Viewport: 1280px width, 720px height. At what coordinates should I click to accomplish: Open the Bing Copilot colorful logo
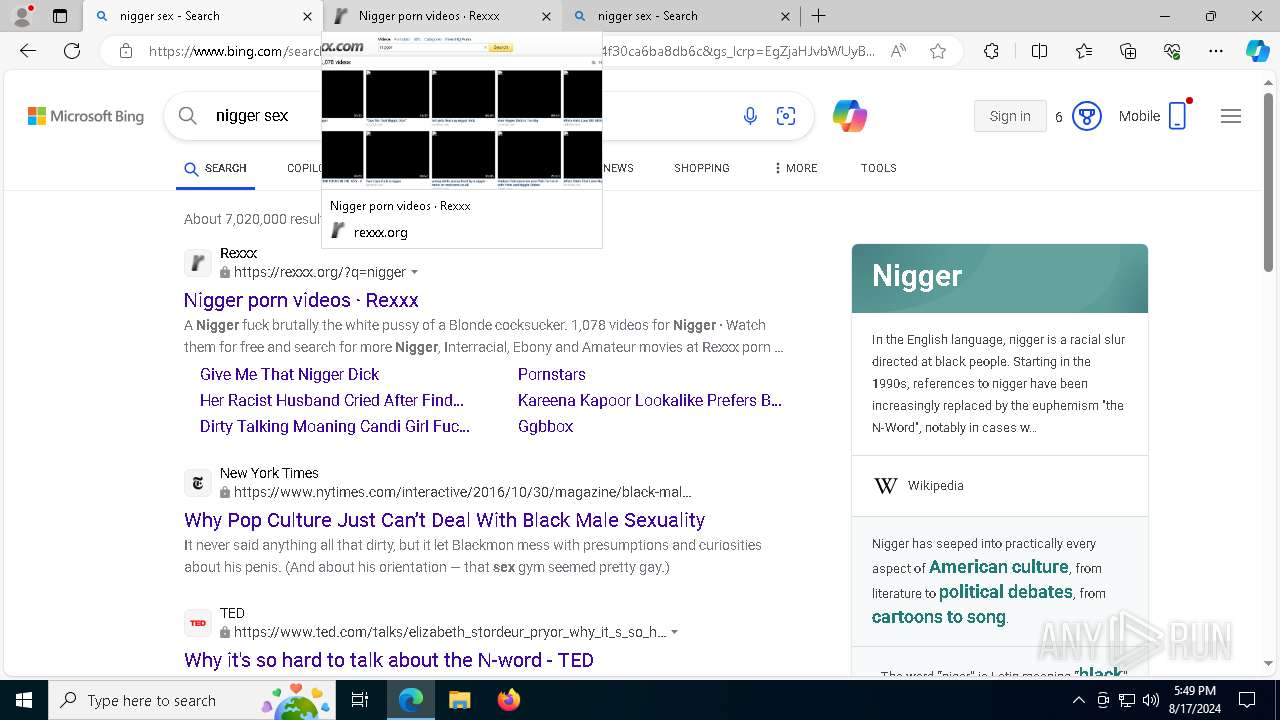(849, 116)
